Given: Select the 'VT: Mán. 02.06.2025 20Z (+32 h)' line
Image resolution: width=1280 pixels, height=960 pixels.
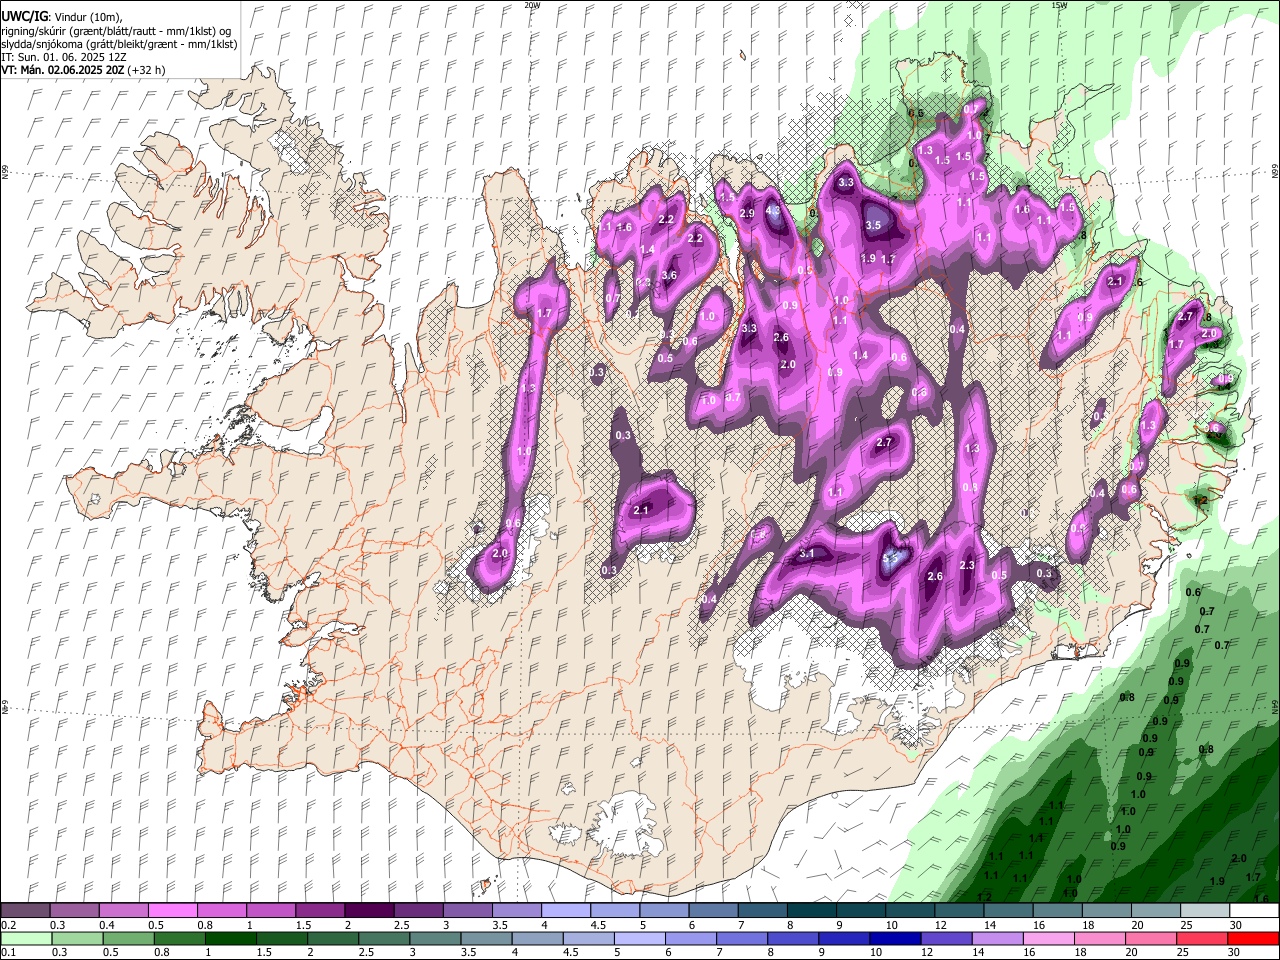Looking at the screenshot, I should tap(83, 70).
